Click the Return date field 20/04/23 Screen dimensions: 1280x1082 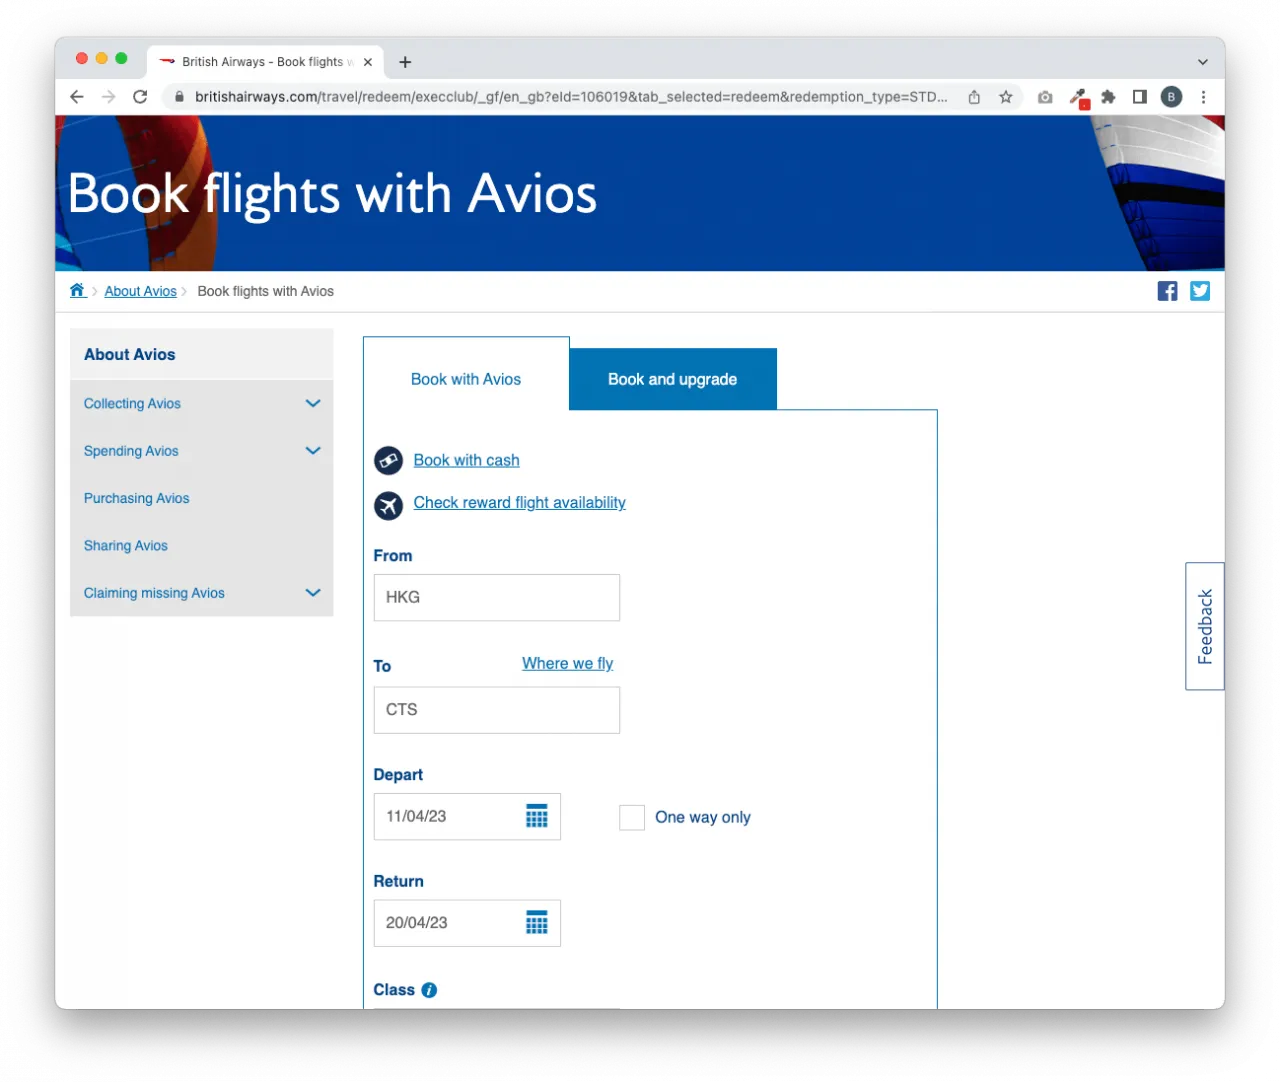click(x=467, y=923)
